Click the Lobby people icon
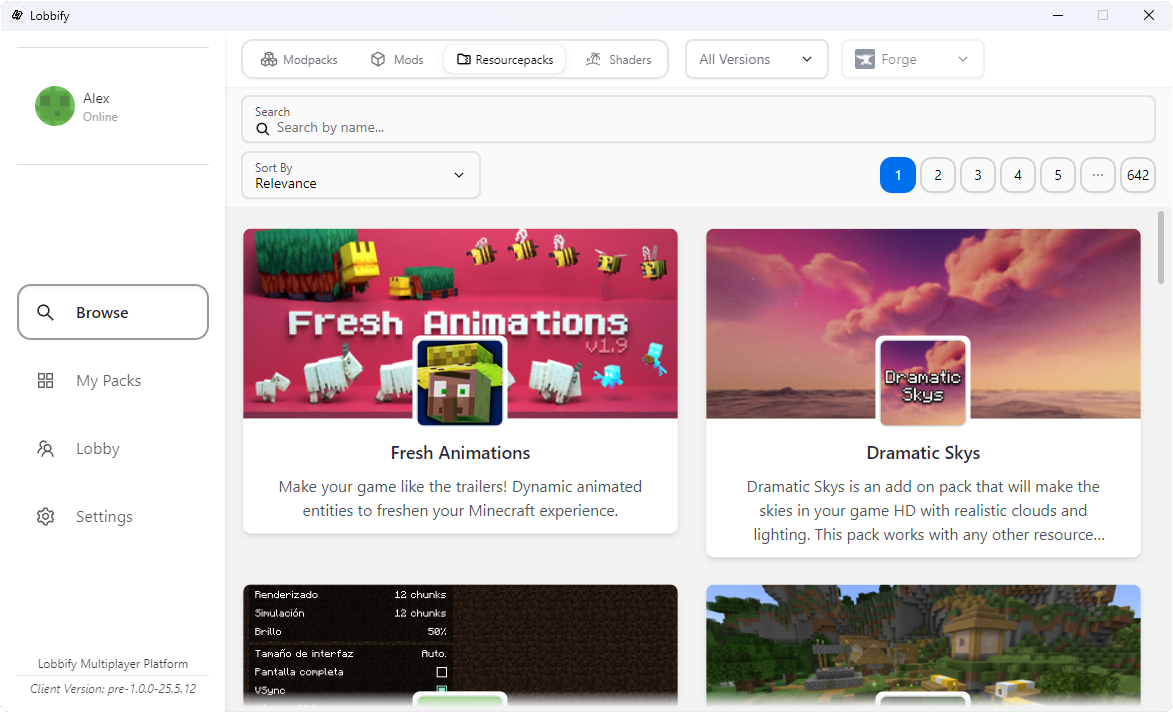This screenshot has width=1173, height=713. 46,449
